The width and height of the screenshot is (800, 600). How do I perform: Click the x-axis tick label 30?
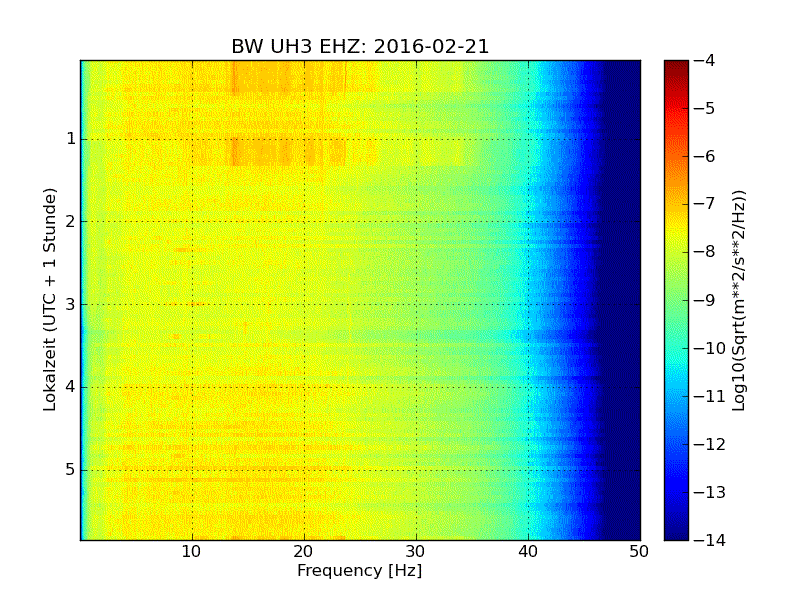(x=416, y=552)
